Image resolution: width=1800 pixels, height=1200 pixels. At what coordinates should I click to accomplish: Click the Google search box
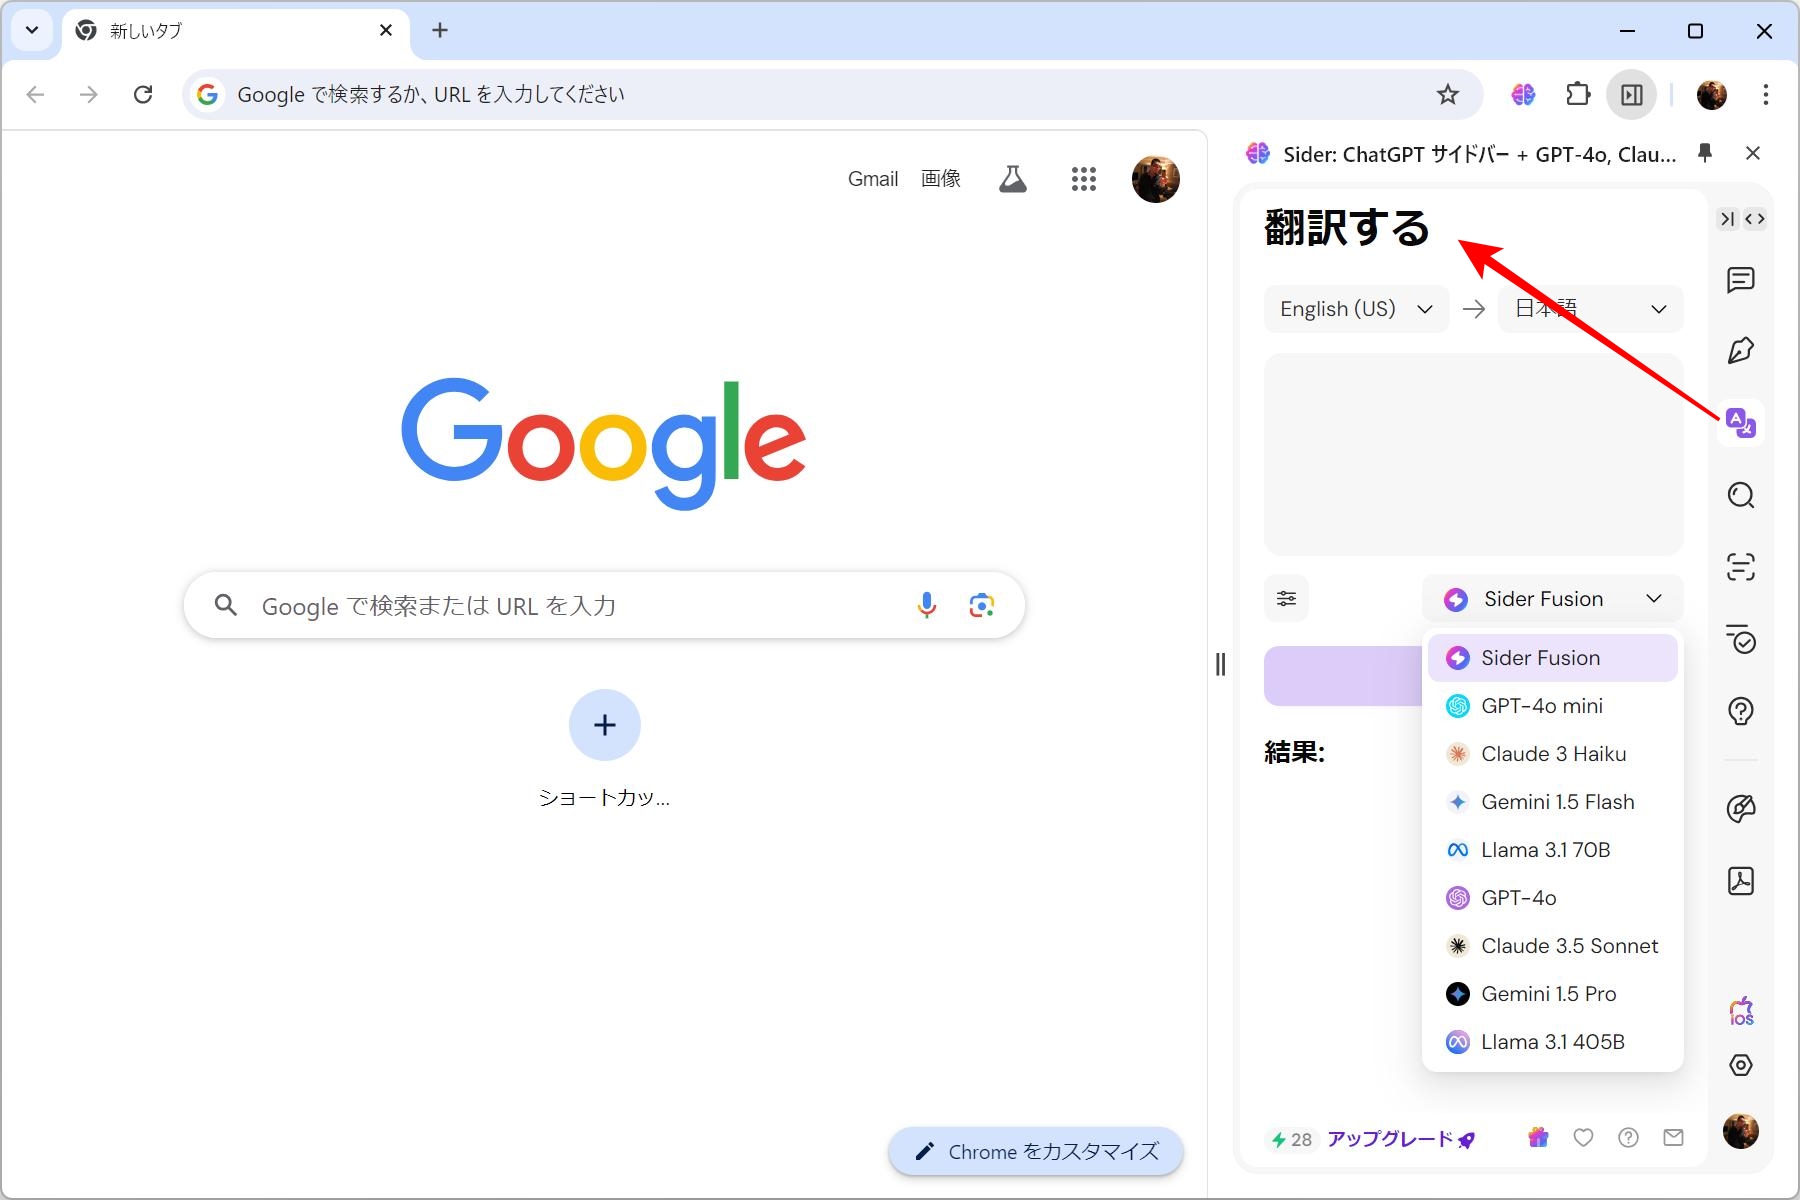coord(604,605)
